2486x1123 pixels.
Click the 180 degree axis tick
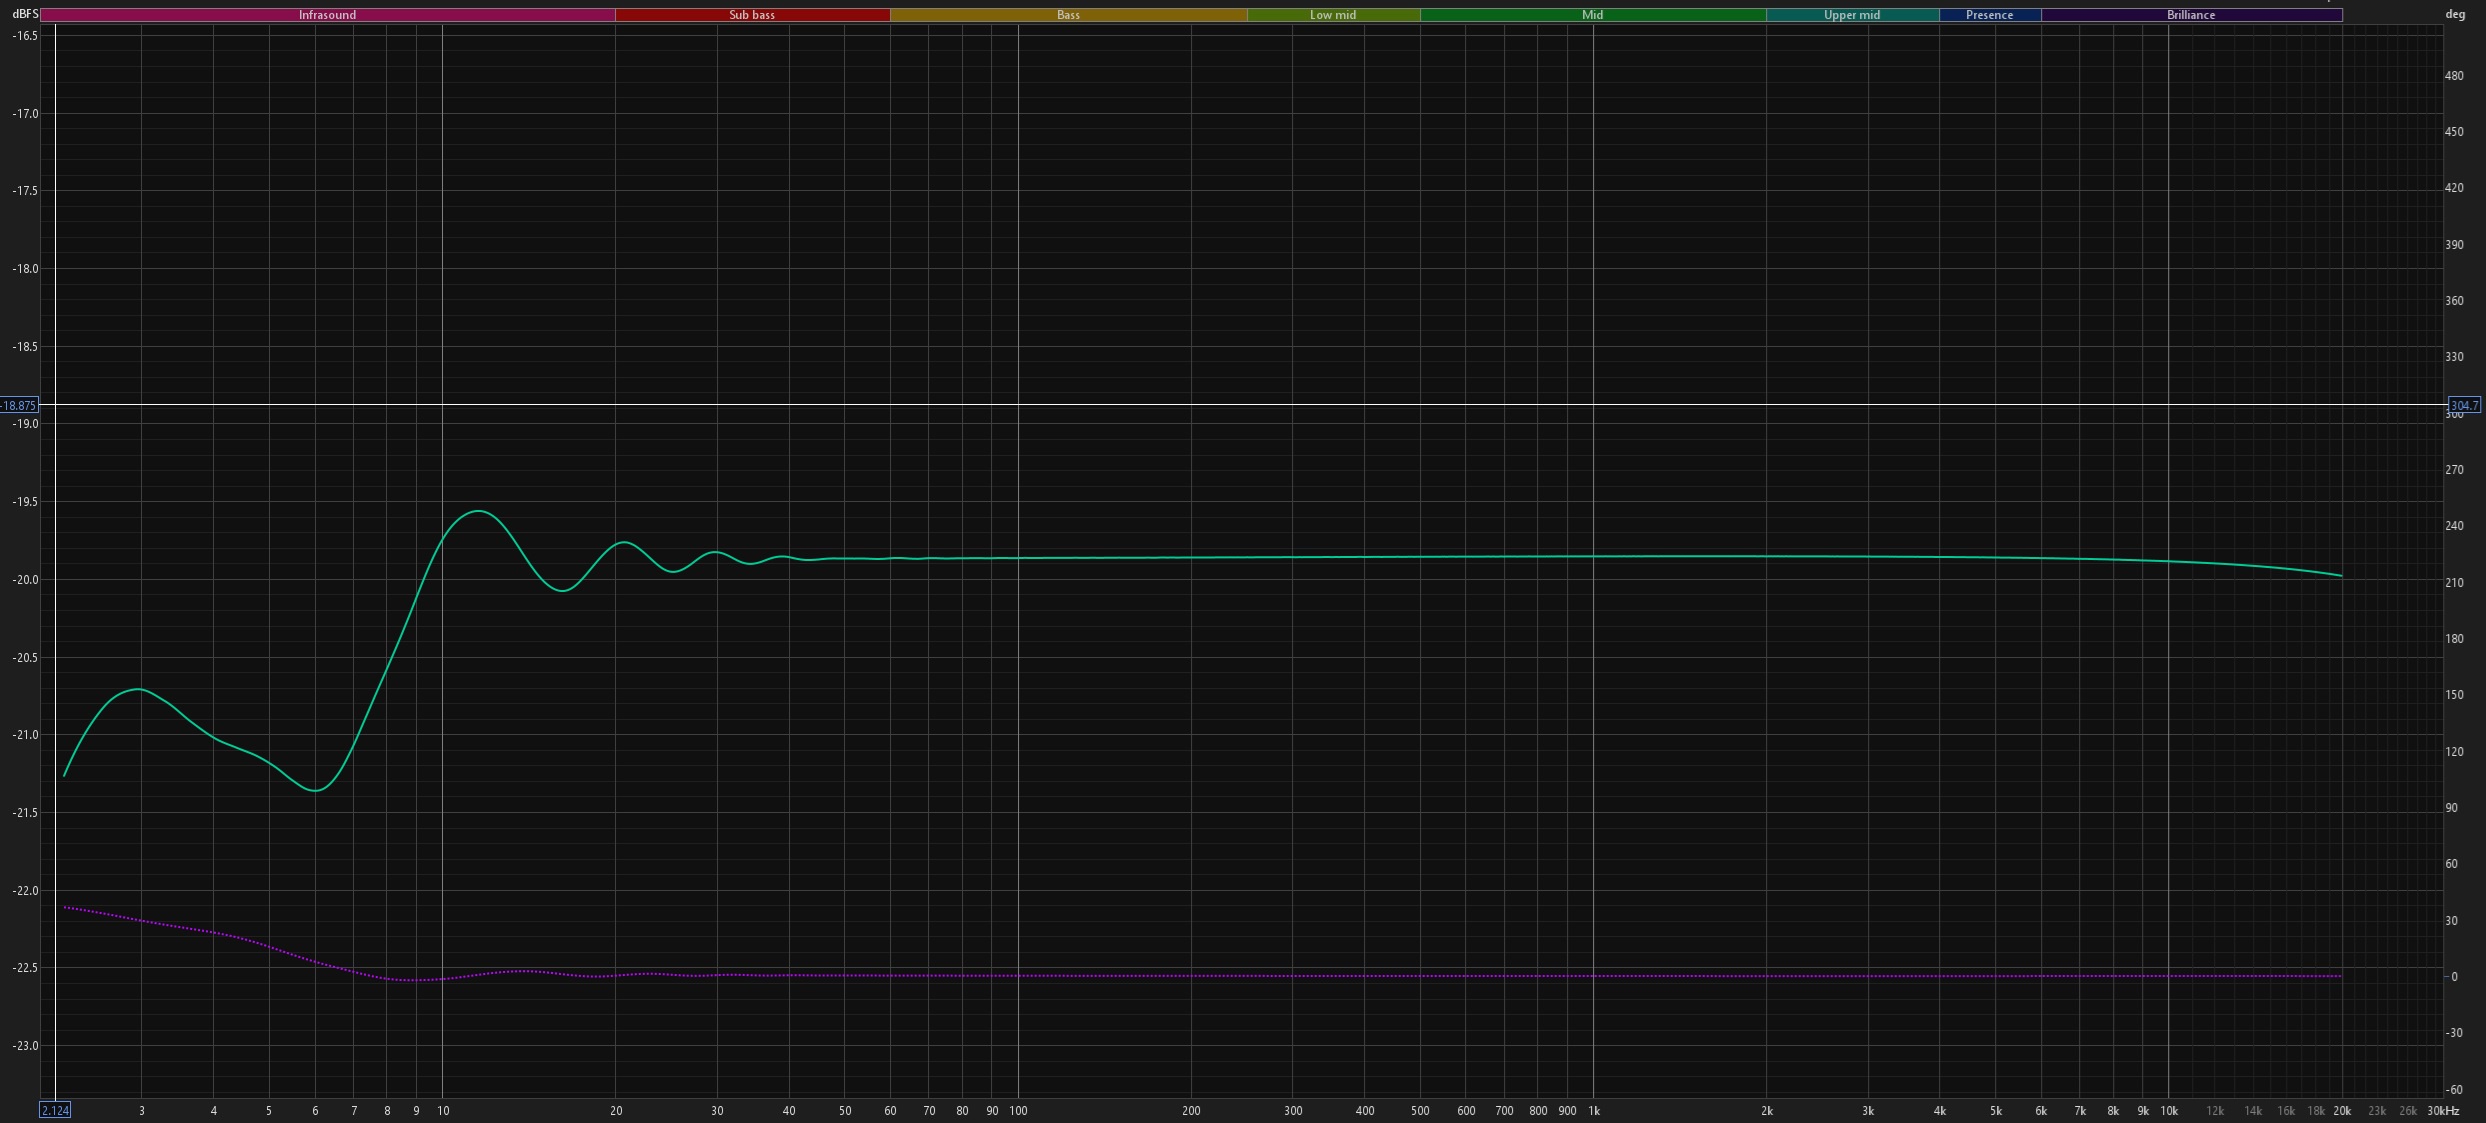click(2454, 639)
